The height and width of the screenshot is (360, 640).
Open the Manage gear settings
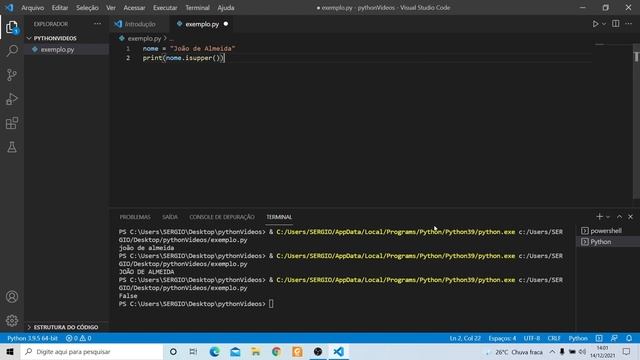click(12, 320)
